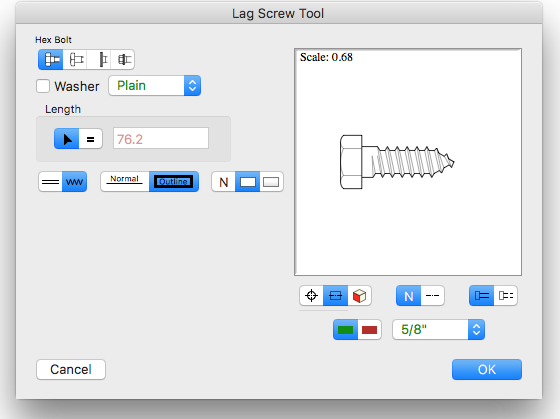
Task: Select the straight double-line thread style
Action: click(50, 182)
